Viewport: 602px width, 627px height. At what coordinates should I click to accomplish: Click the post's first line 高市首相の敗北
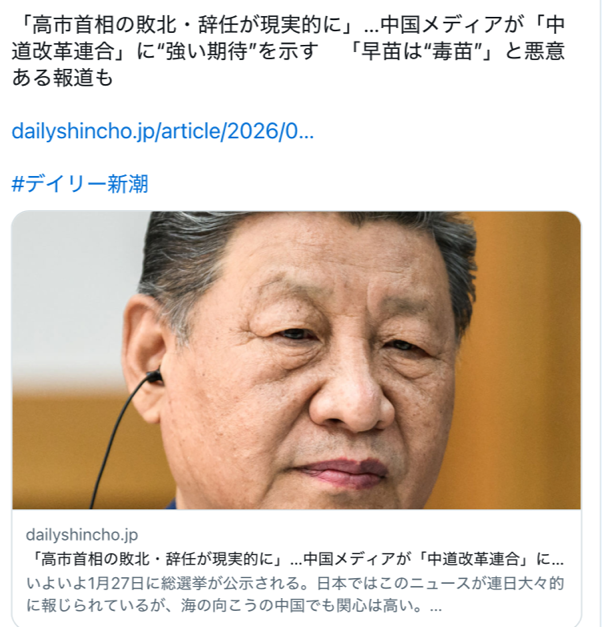(288, 25)
